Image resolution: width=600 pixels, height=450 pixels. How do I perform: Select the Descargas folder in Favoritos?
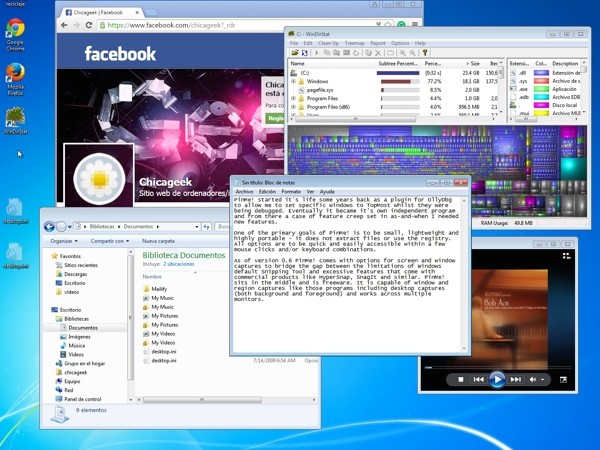72,274
